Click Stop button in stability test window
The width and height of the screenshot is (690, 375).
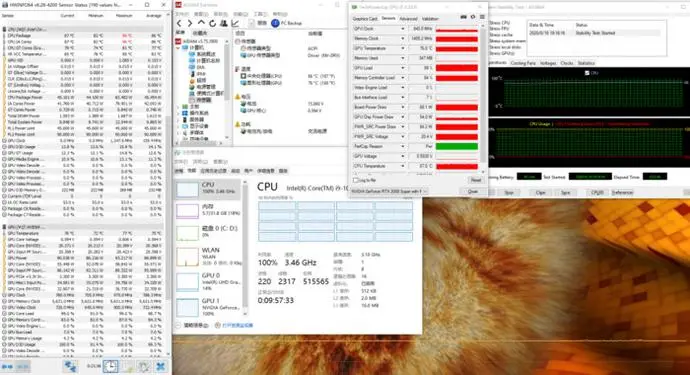[509, 193]
